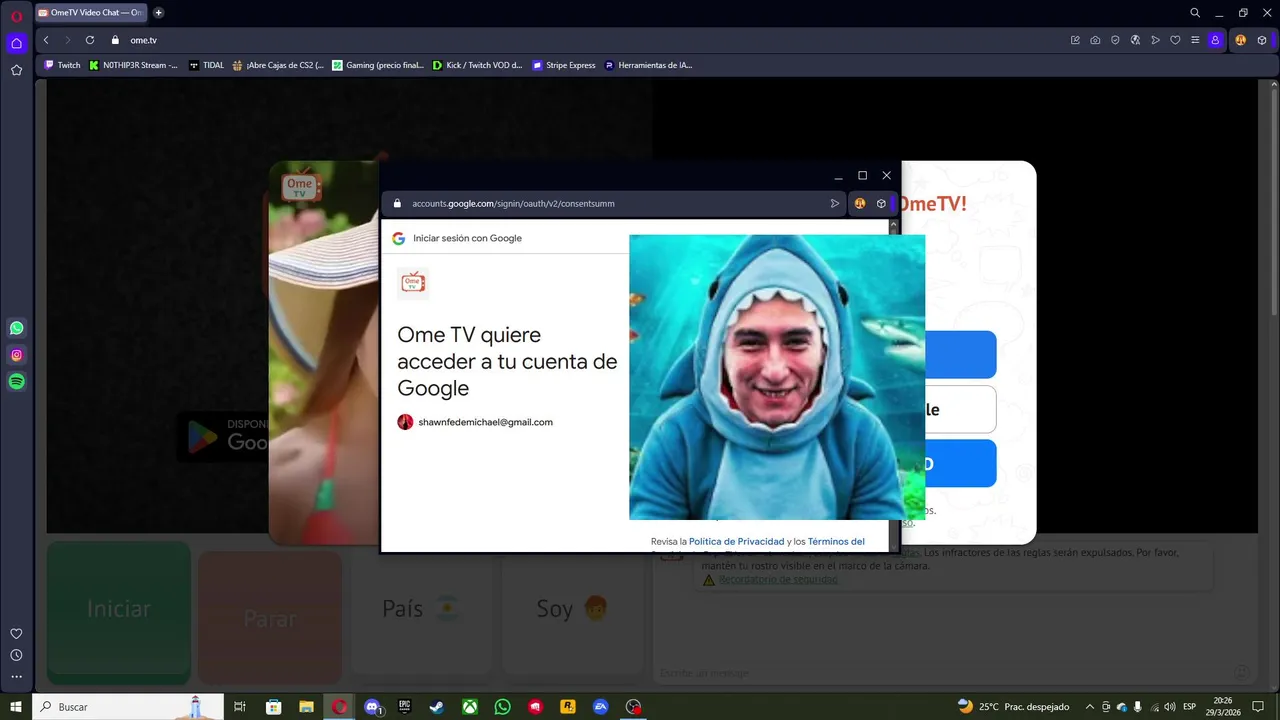This screenshot has height=720, width=1280.
Task: Open the N0THIP3R Stream bookmark
Action: click(133, 65)
